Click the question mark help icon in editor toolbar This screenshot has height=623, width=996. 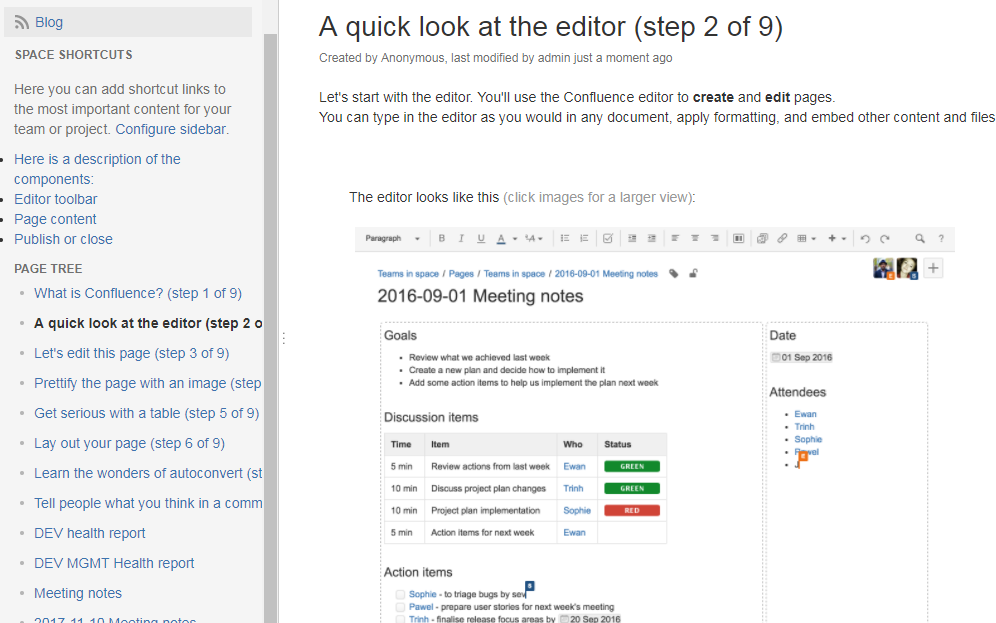coord(941,239)
